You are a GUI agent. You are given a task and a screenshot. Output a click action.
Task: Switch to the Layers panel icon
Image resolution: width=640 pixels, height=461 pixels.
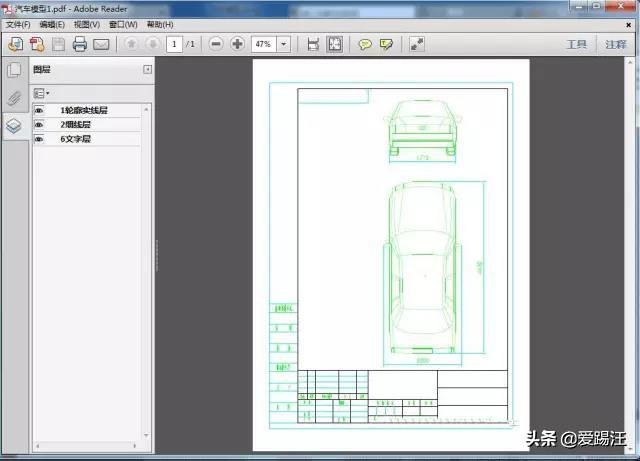coord(14,126)
